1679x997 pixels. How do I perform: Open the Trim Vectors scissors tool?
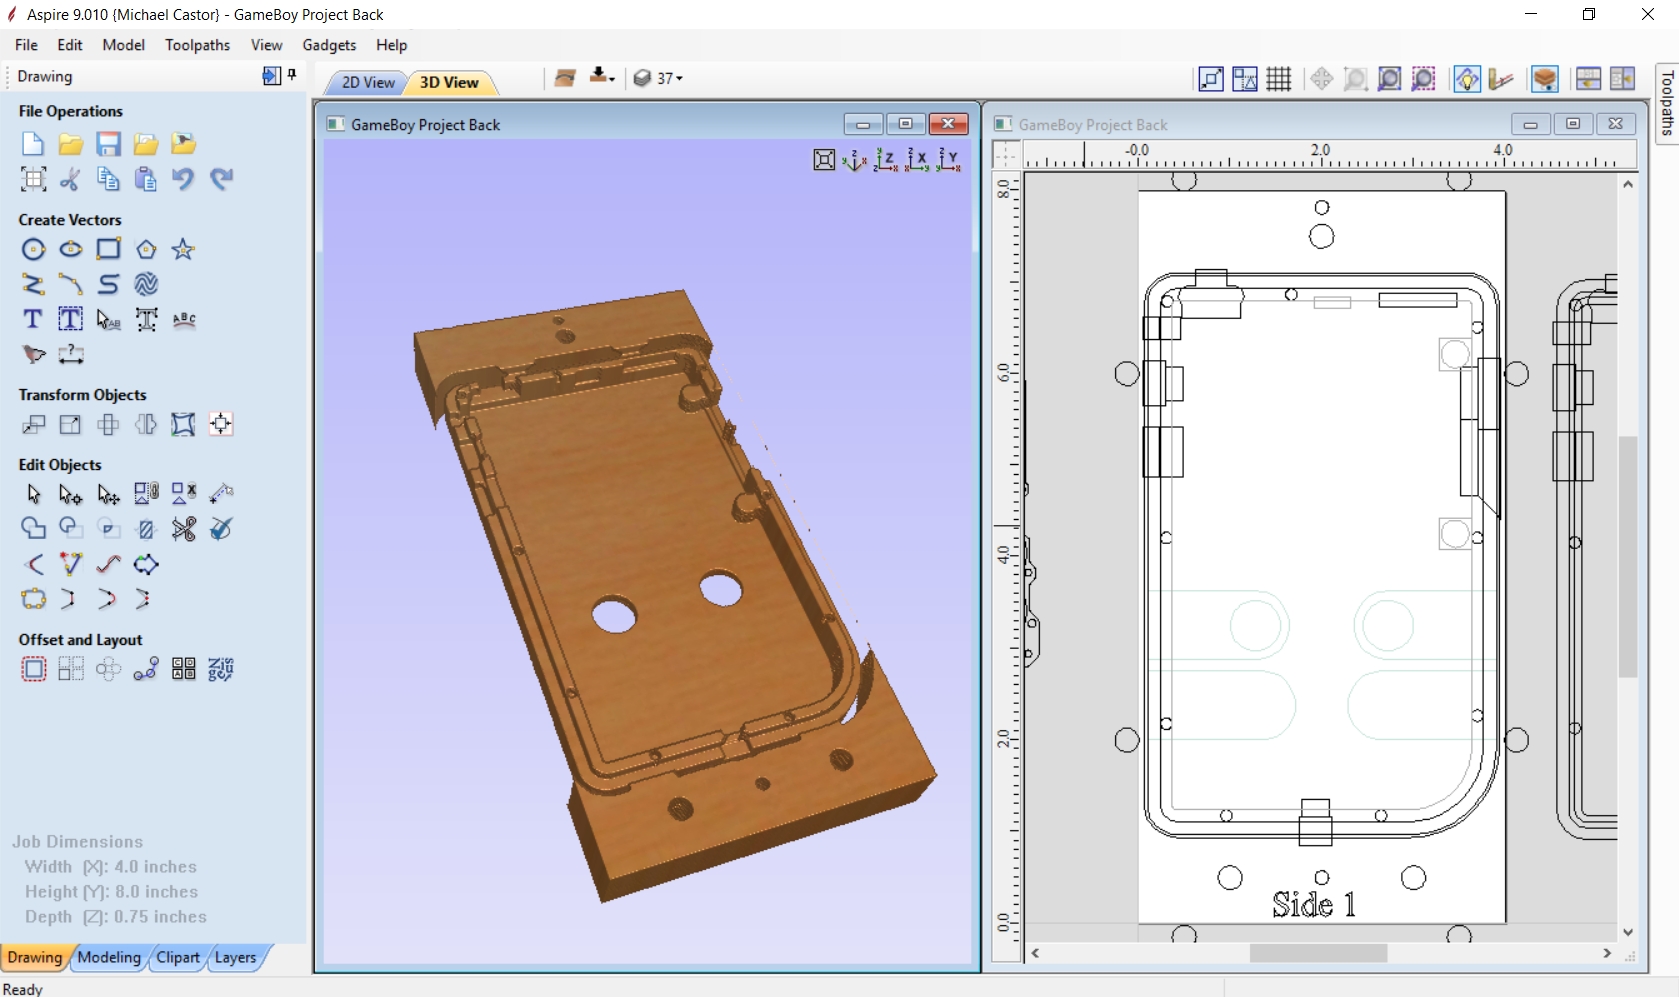click(x=183, y=529)
